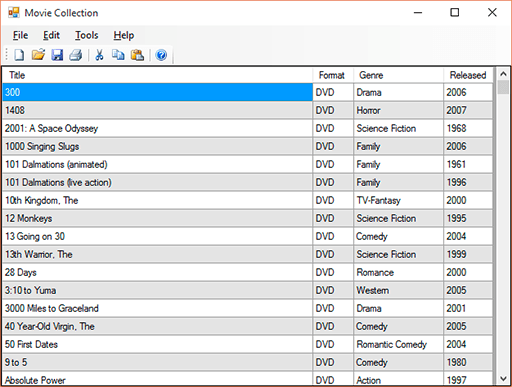Click the New document toolbar icon

coord(19,55)
